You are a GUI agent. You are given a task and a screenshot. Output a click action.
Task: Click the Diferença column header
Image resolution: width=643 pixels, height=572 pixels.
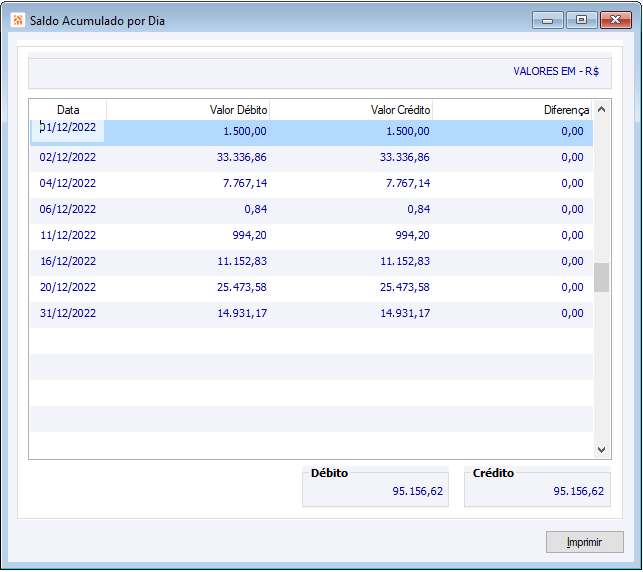(512, 110)
